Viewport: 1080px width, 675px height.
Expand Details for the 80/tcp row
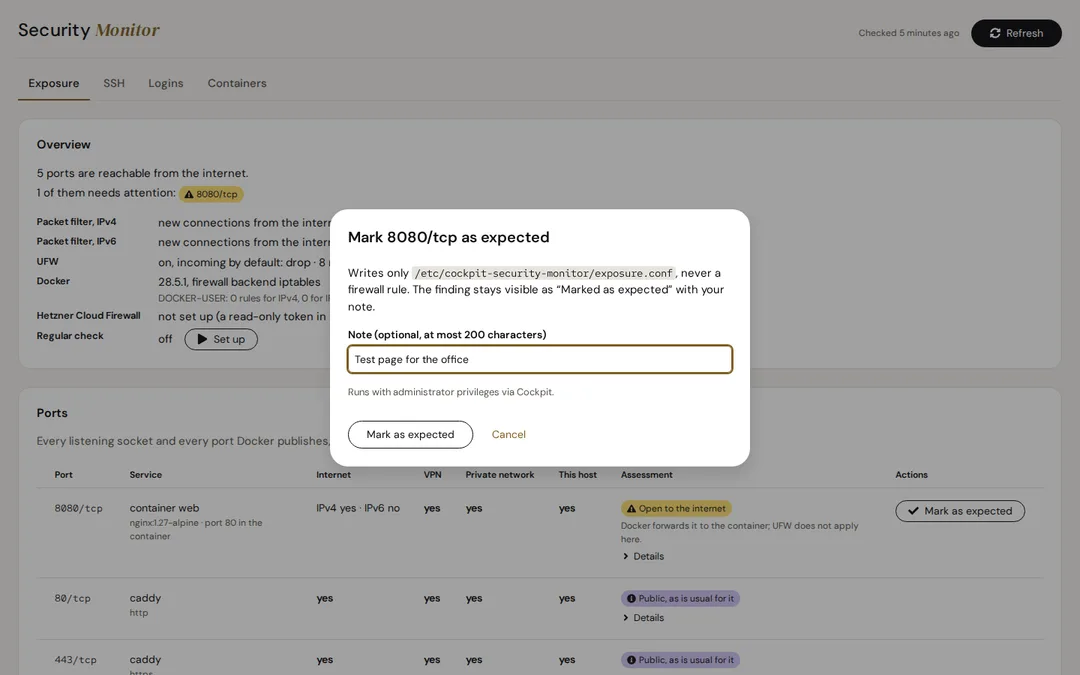point(643,618)
